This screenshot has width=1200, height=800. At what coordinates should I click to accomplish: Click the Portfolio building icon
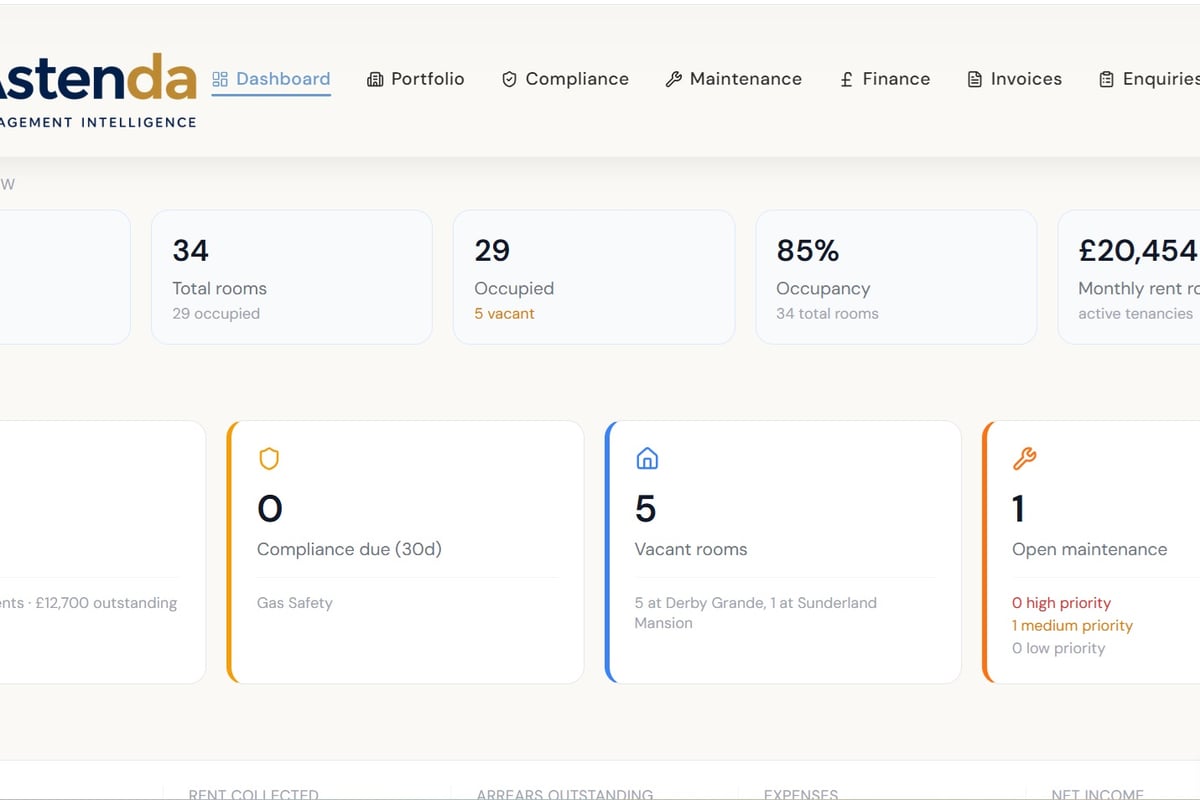[x=375, y=79]
